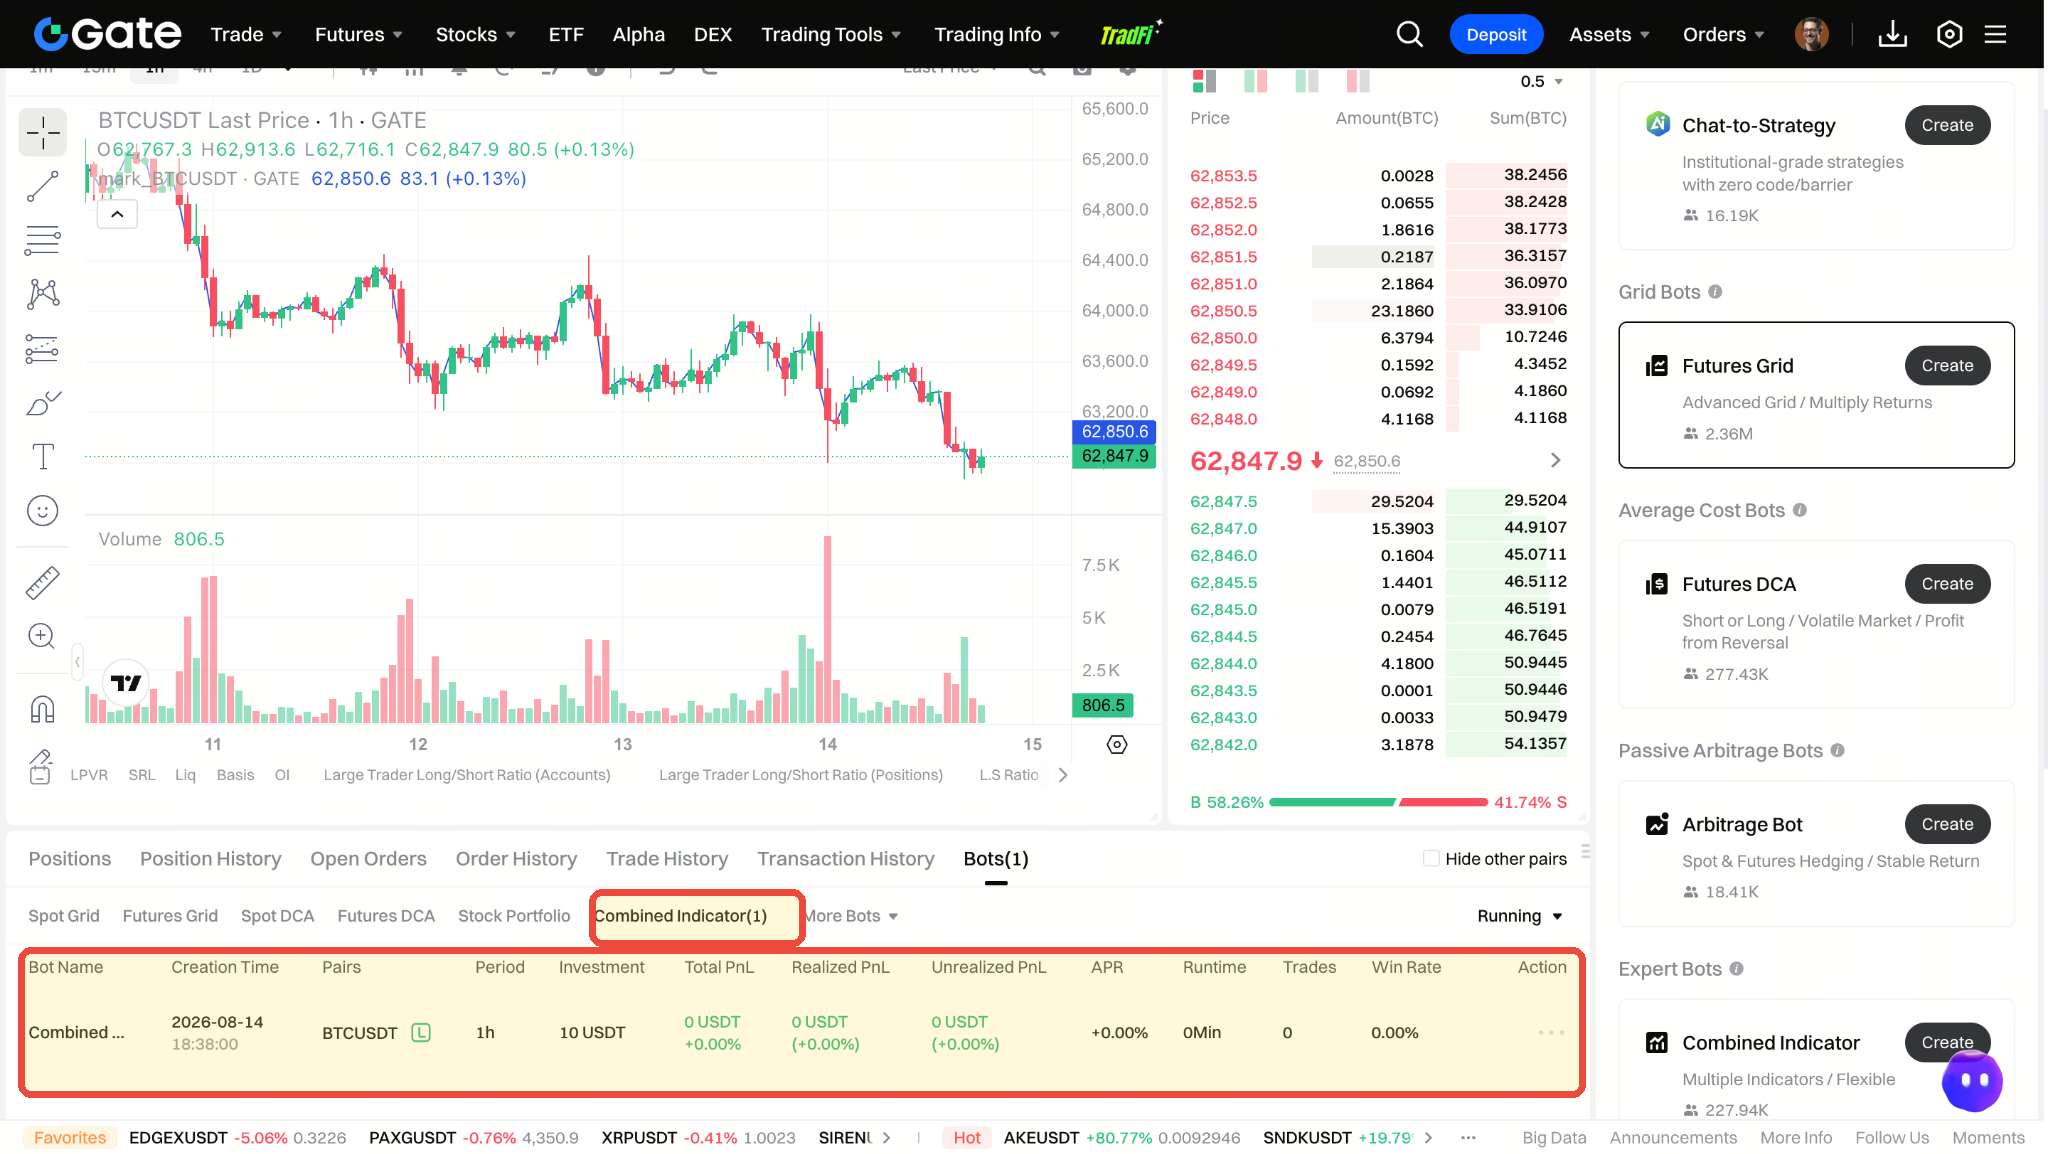Expand the Stocks menu dropdown
The width and height of the screenshot is (2048, 1154).
[476, 34]
